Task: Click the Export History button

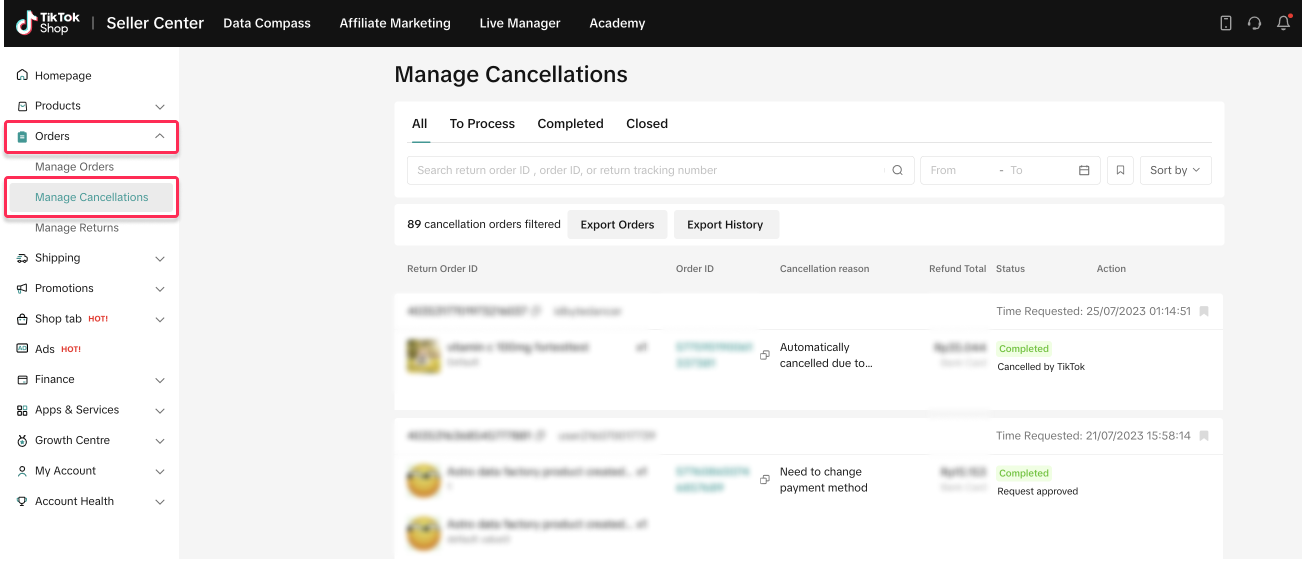Action: (x=725, y=225)
